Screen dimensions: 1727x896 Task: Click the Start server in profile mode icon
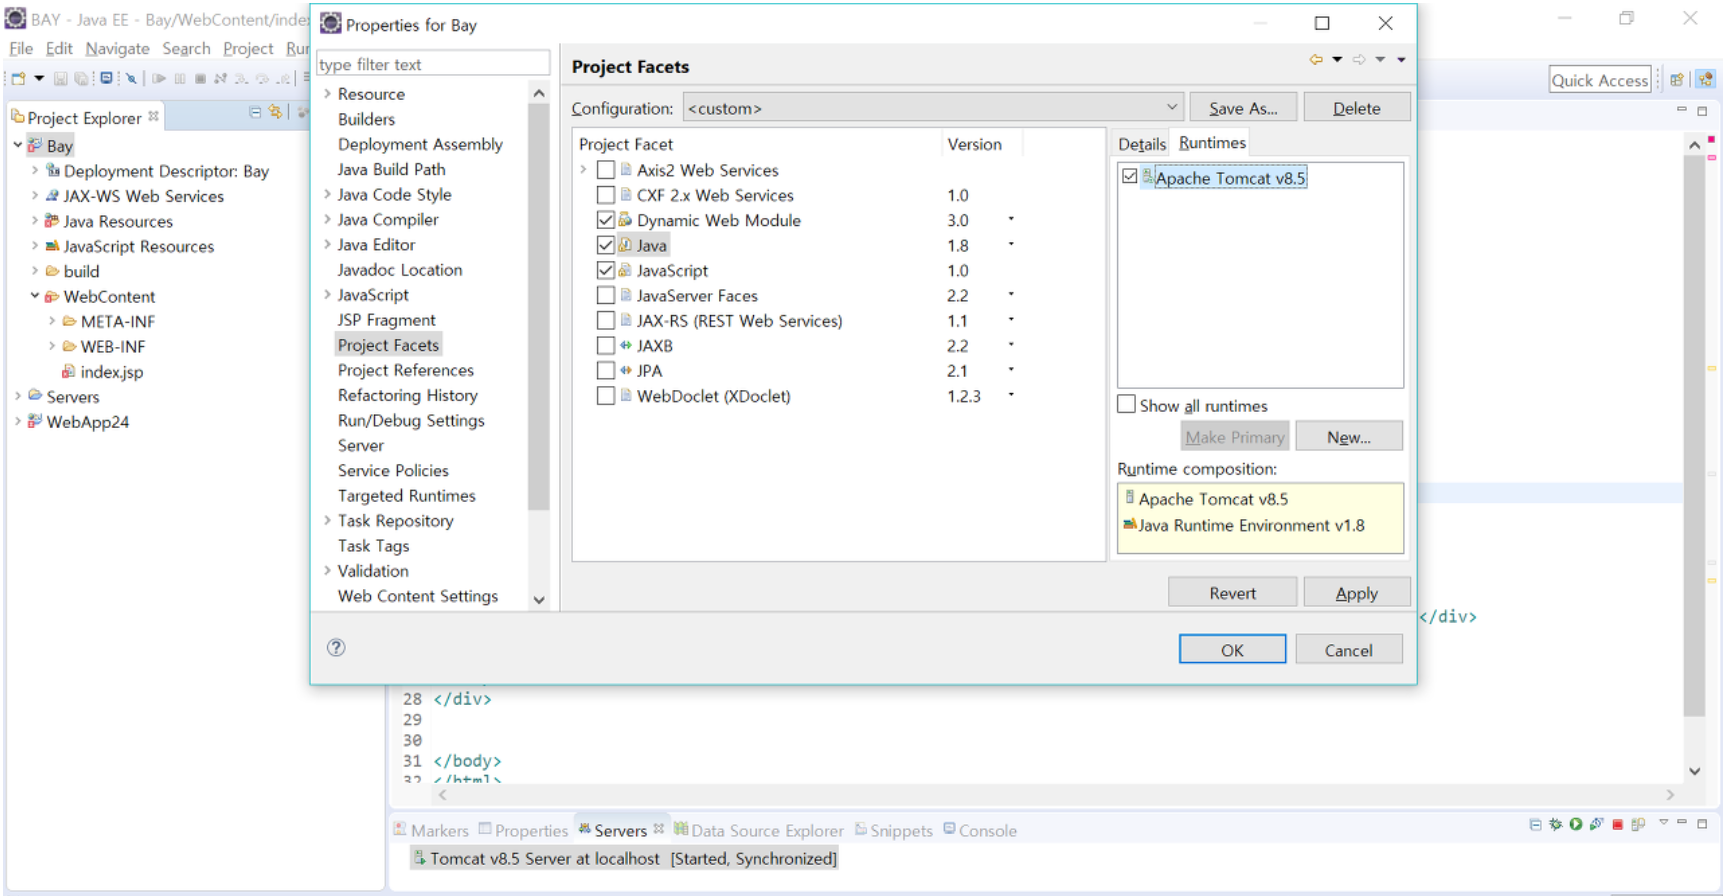pos(1596,824)
